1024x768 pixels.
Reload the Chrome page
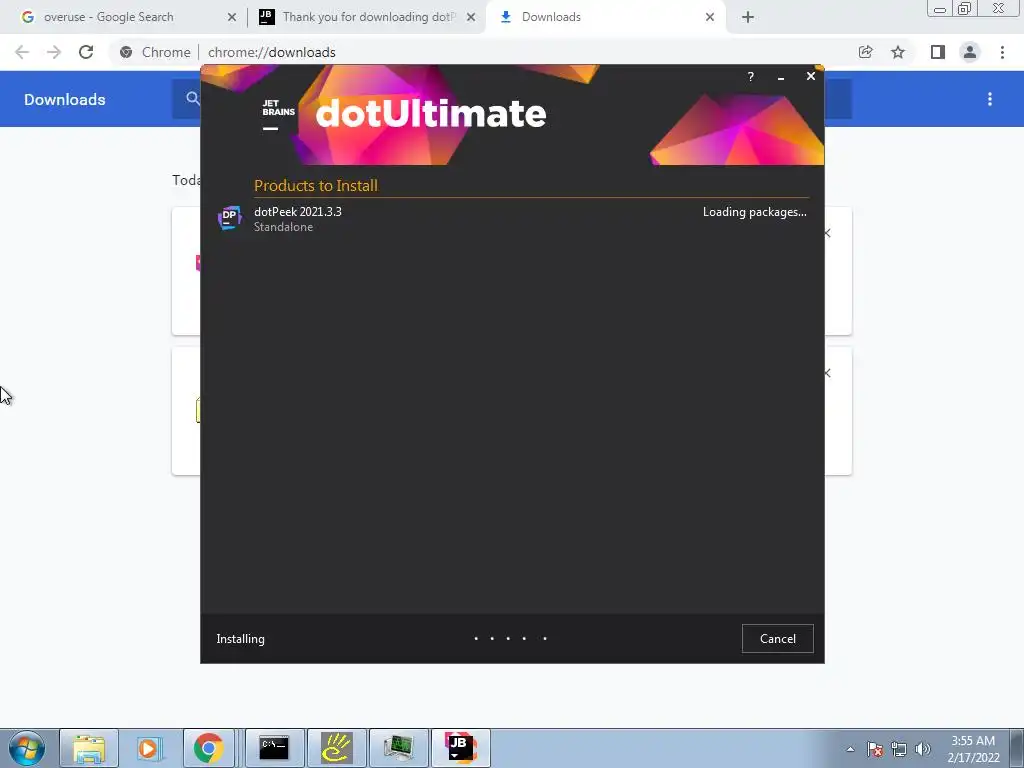tap(86, 52)
